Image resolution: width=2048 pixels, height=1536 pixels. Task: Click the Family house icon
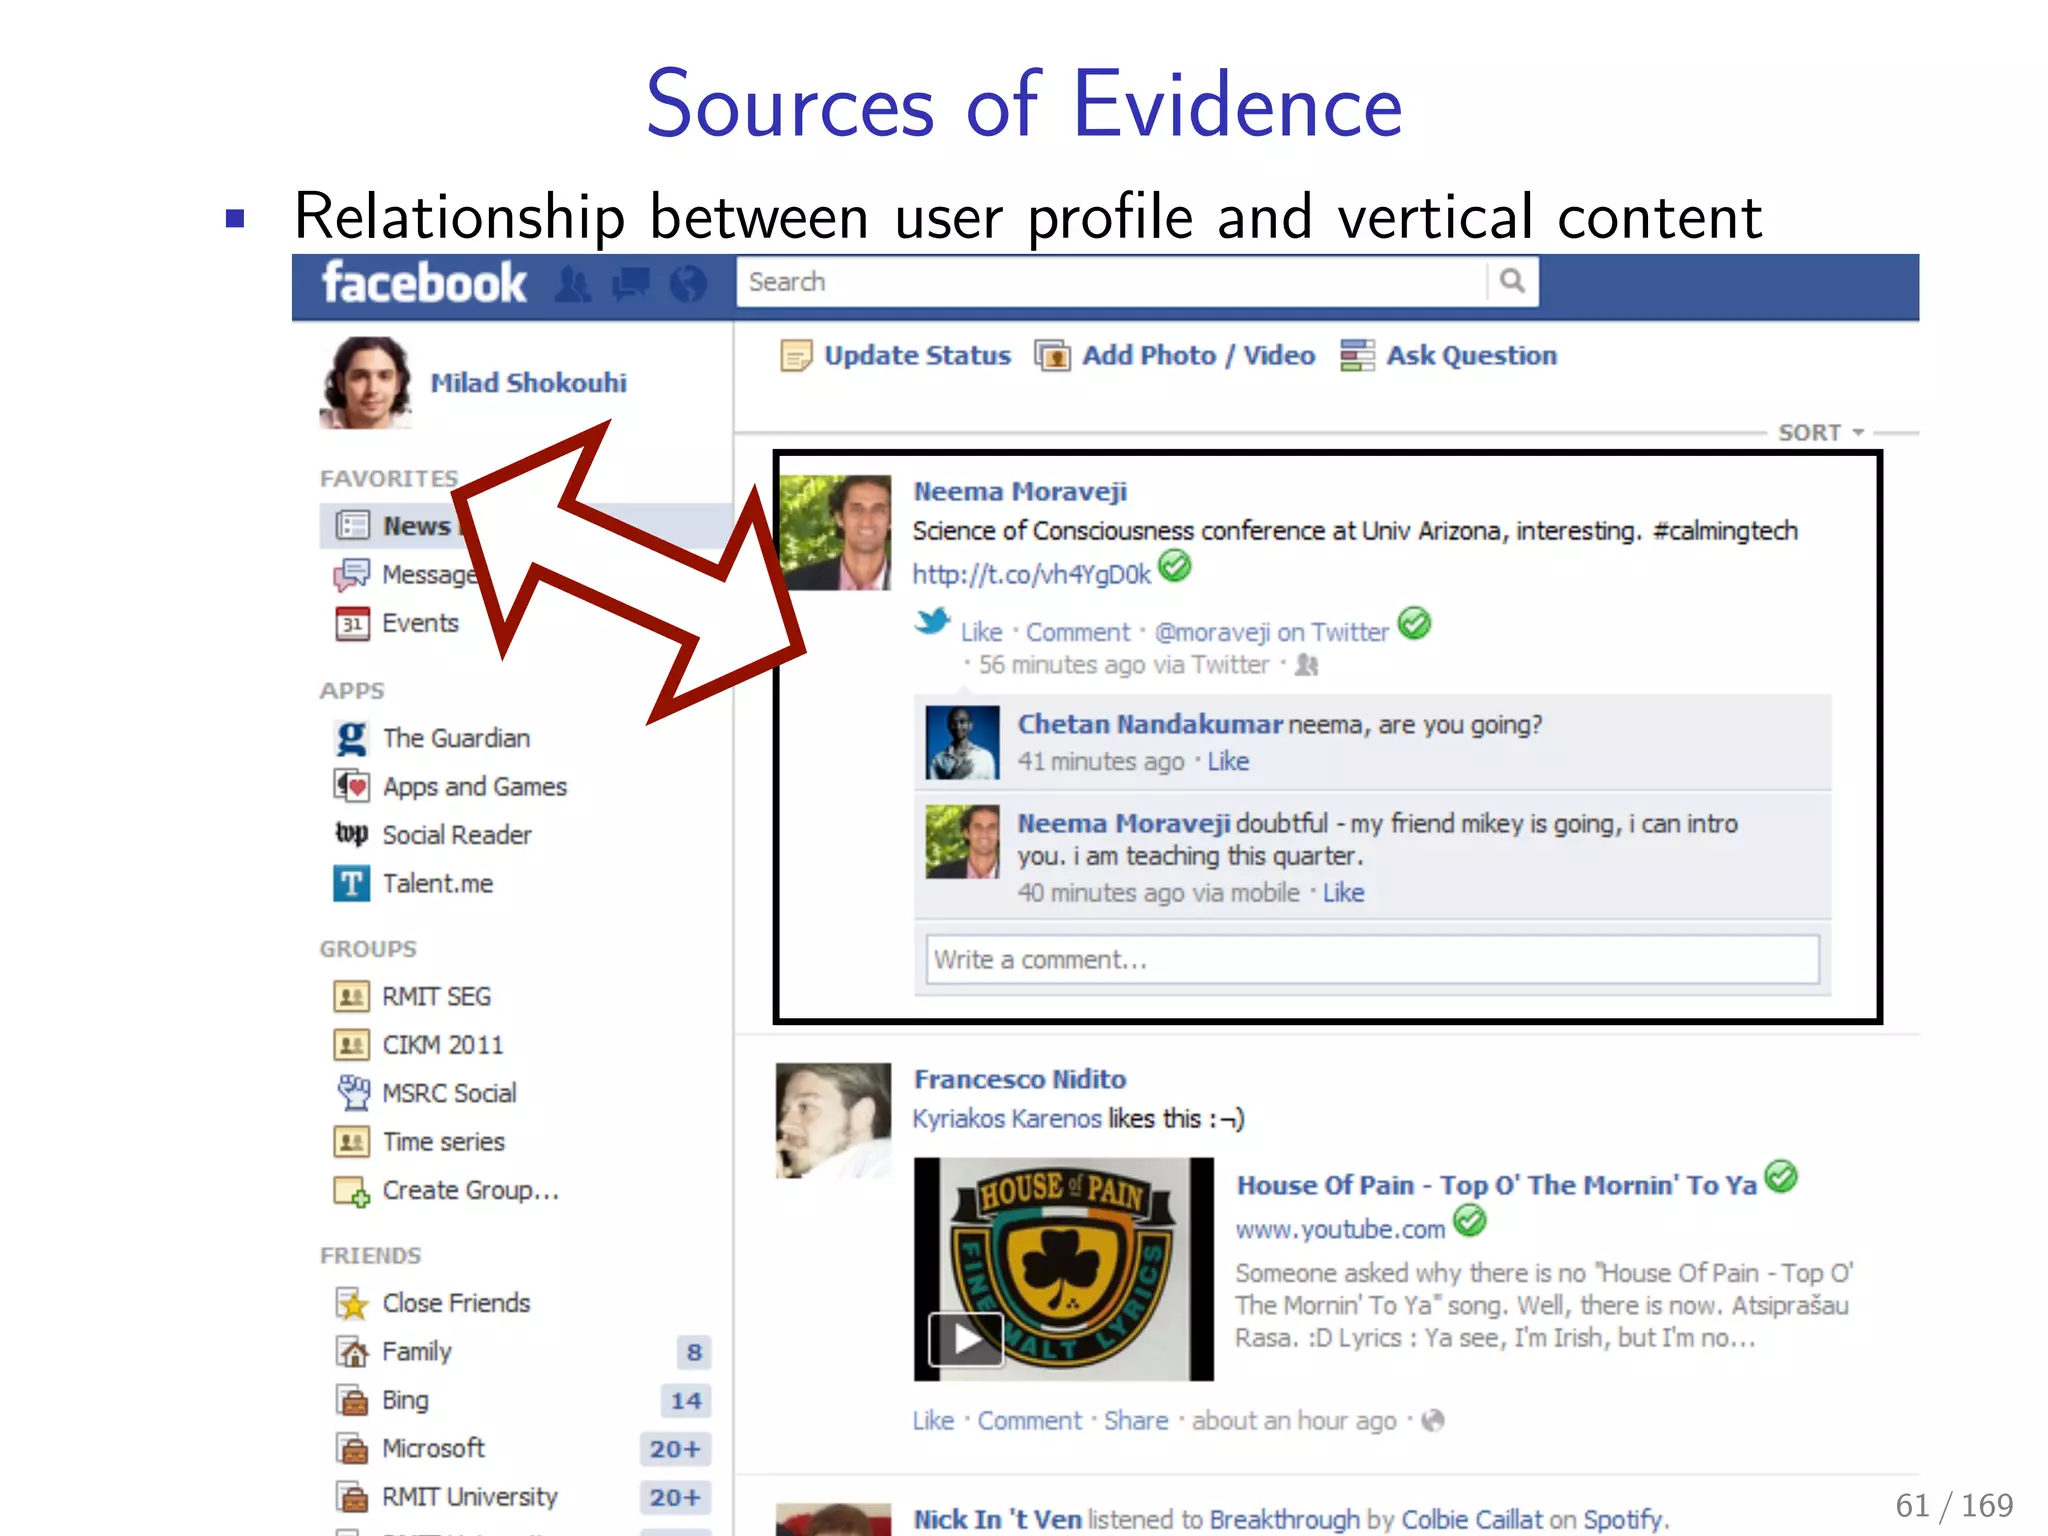click(352, 1352)
